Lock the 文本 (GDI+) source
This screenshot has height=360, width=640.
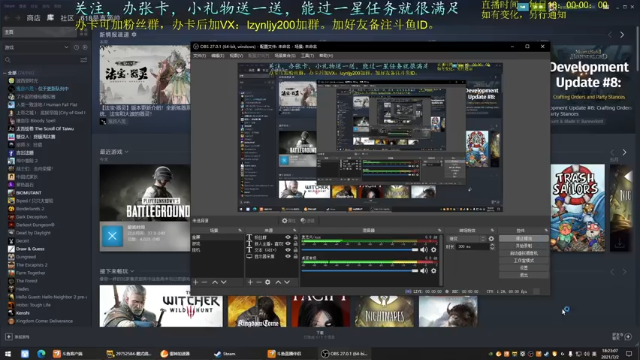(296, 250)
